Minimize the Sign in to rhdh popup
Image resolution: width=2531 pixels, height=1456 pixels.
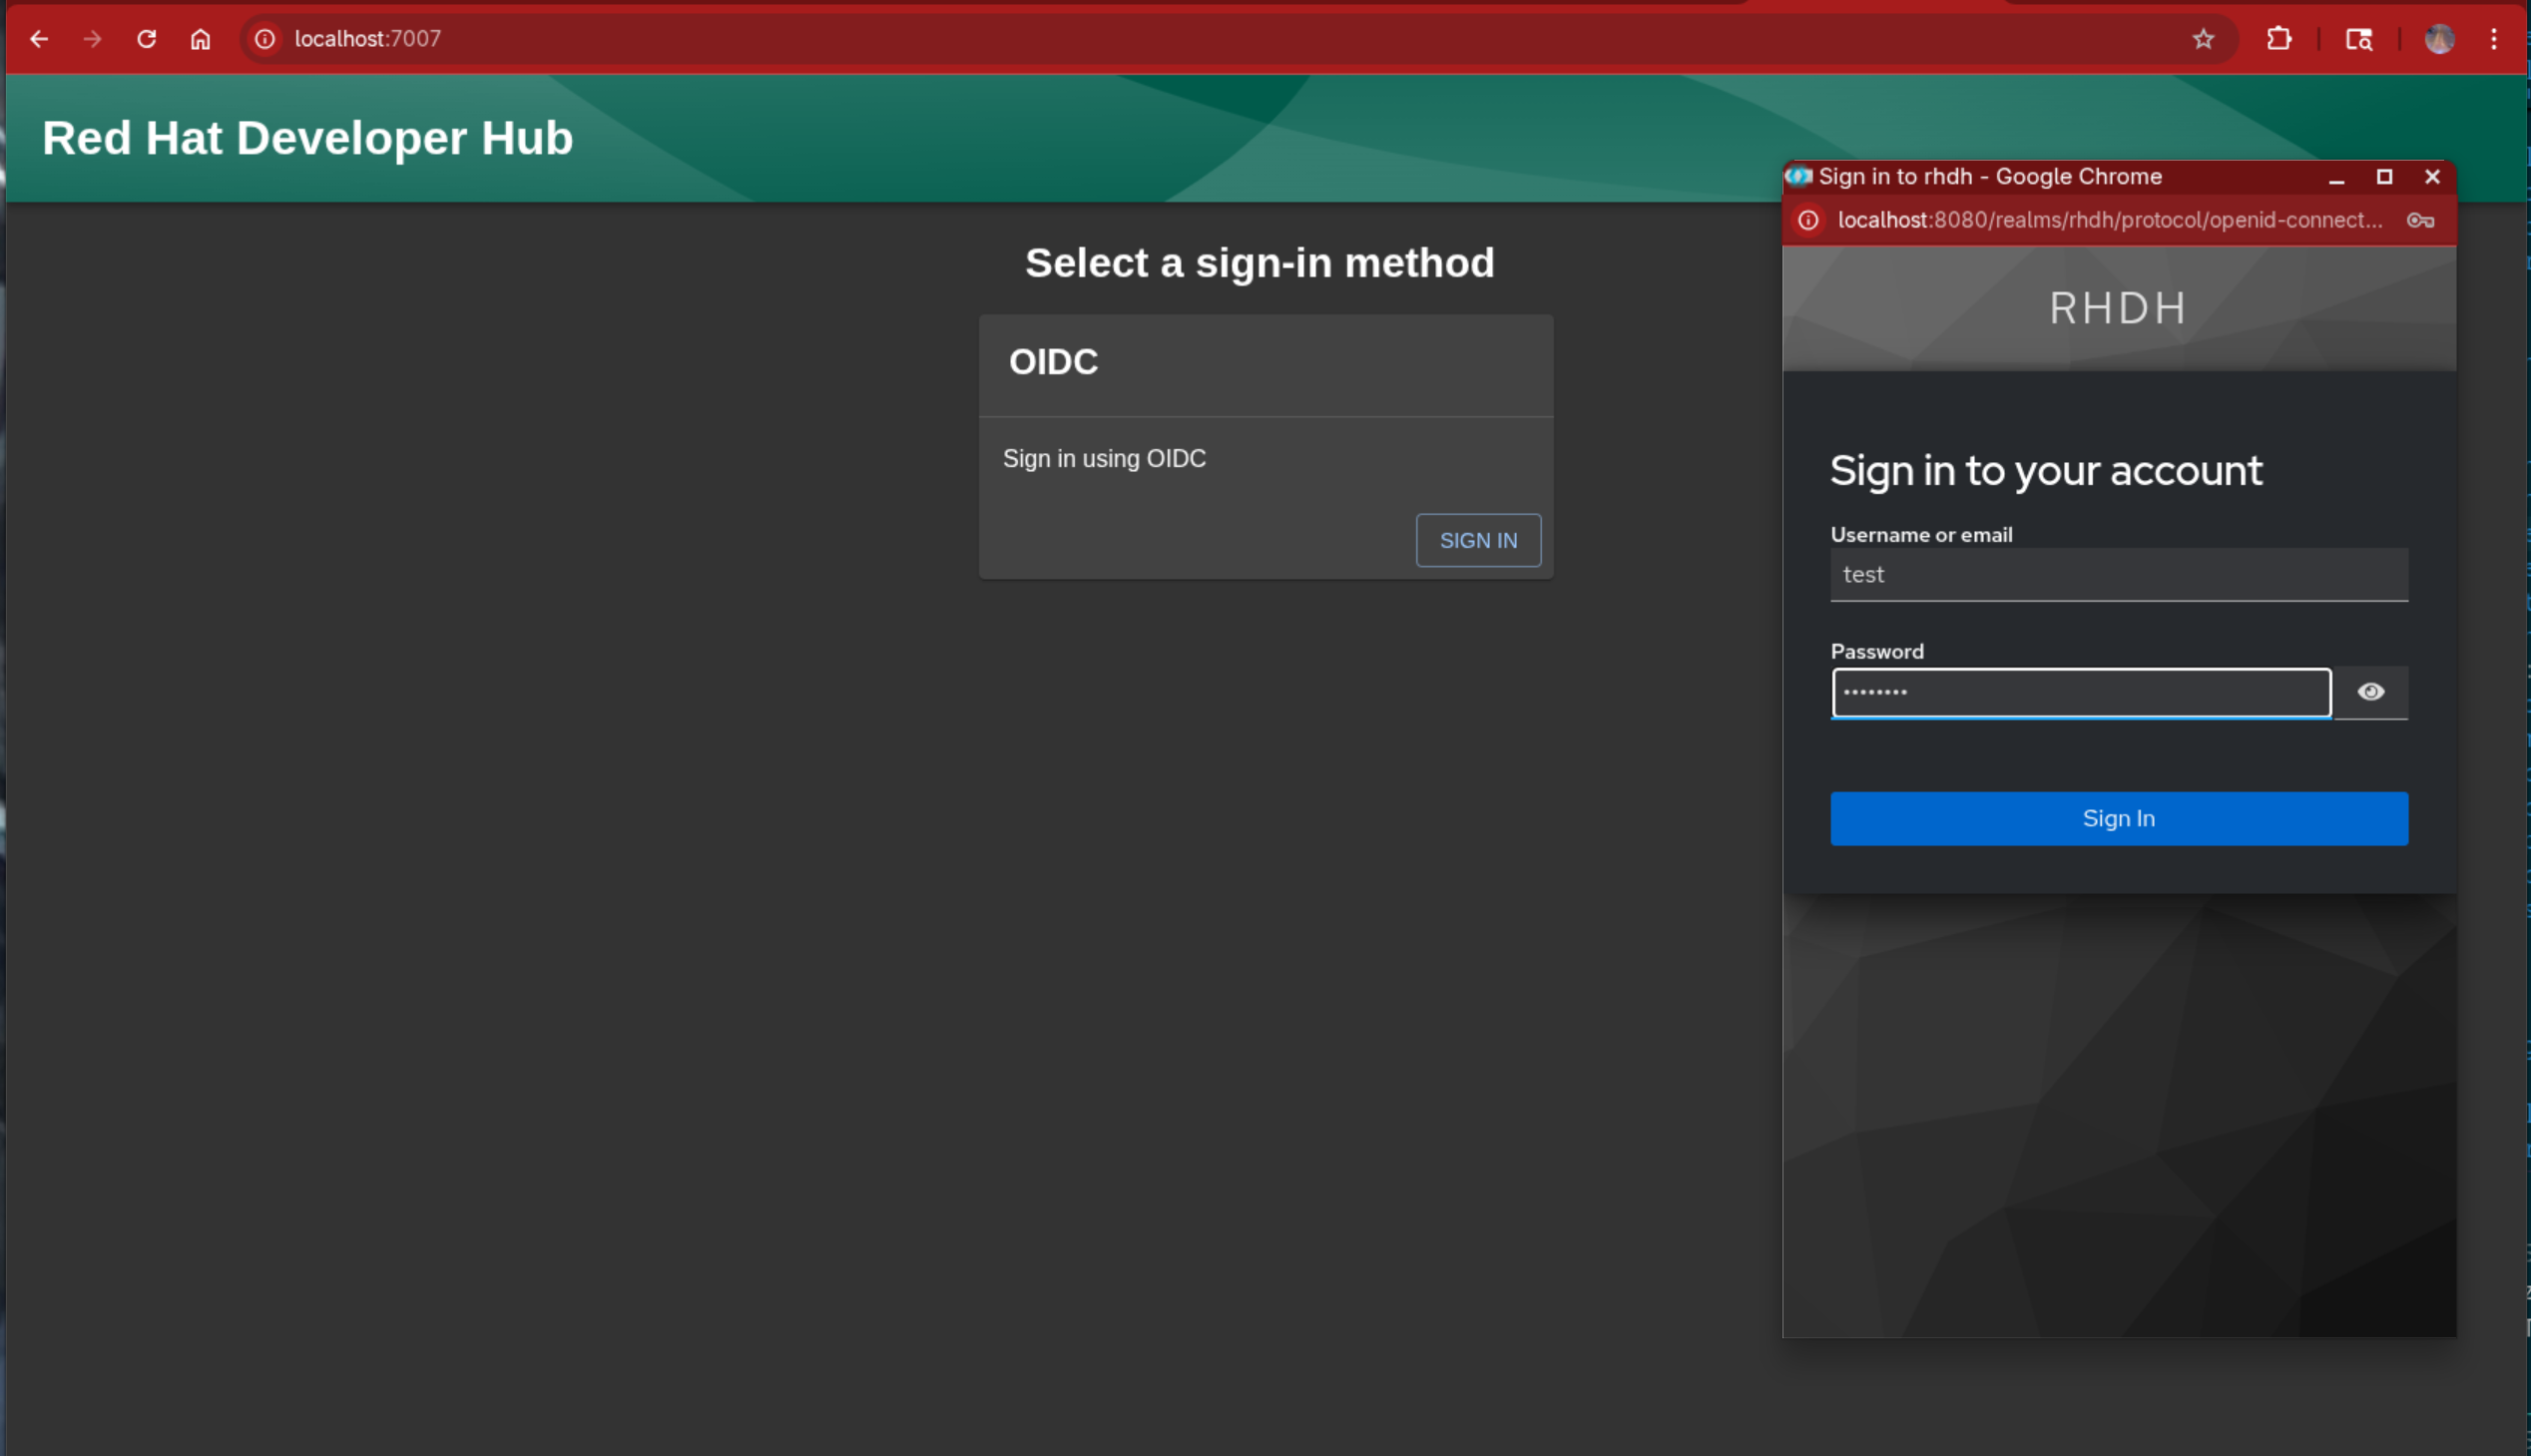point(2336,177)
